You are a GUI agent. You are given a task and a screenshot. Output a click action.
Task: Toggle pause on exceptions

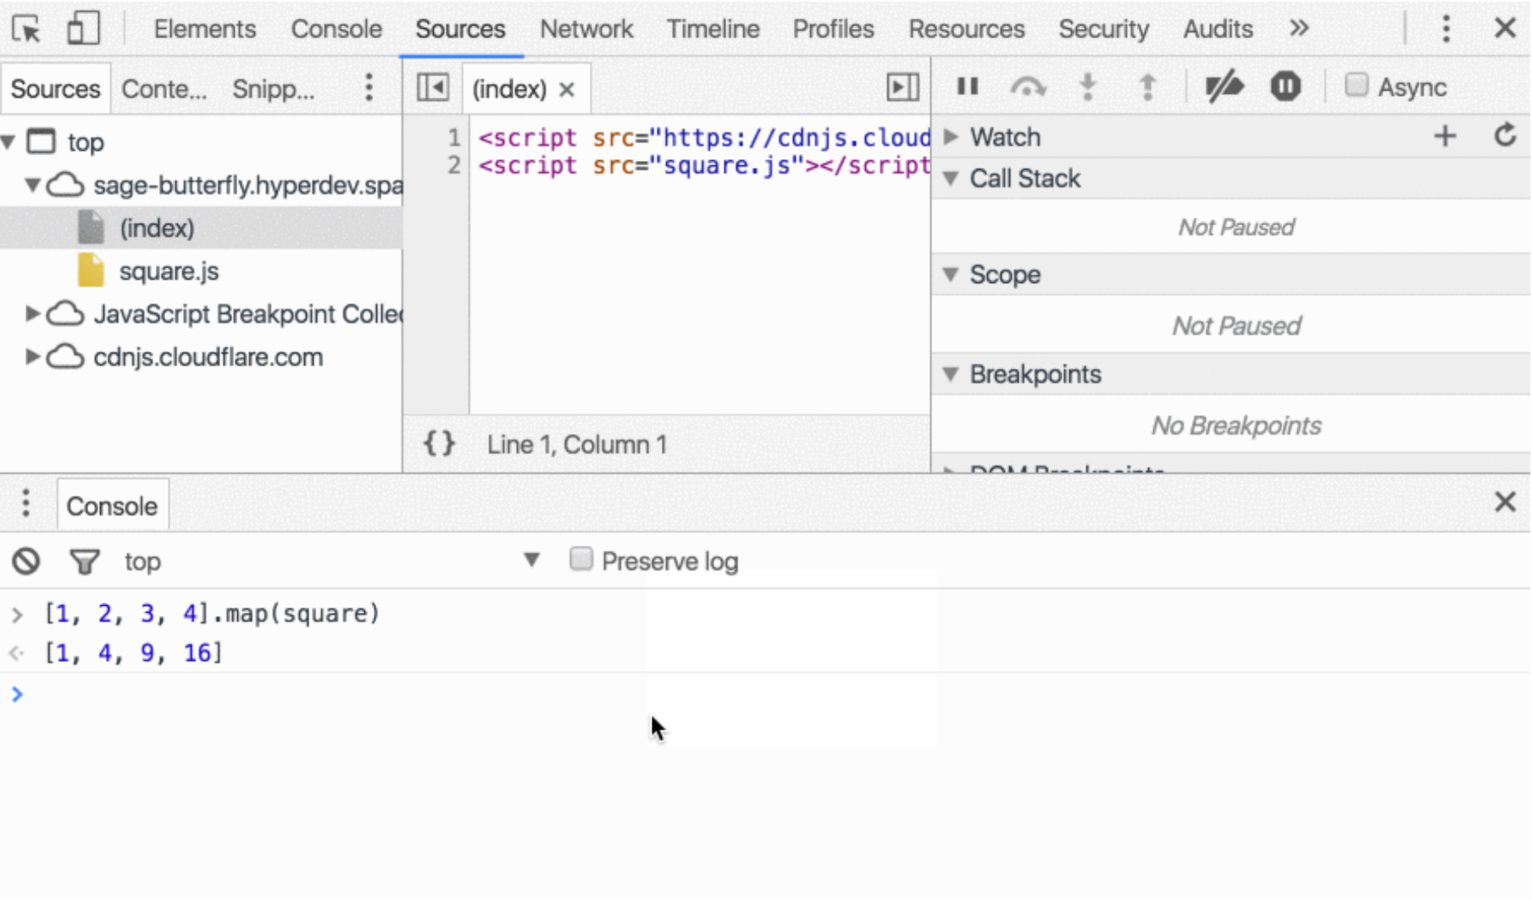click(x=1285, y=87)
